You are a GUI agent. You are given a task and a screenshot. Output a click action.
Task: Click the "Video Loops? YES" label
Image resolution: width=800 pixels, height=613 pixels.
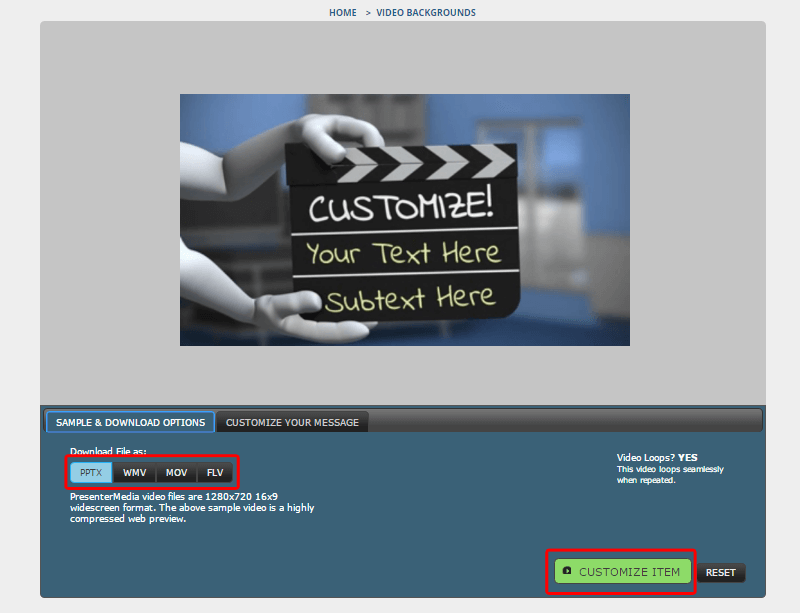657,458
